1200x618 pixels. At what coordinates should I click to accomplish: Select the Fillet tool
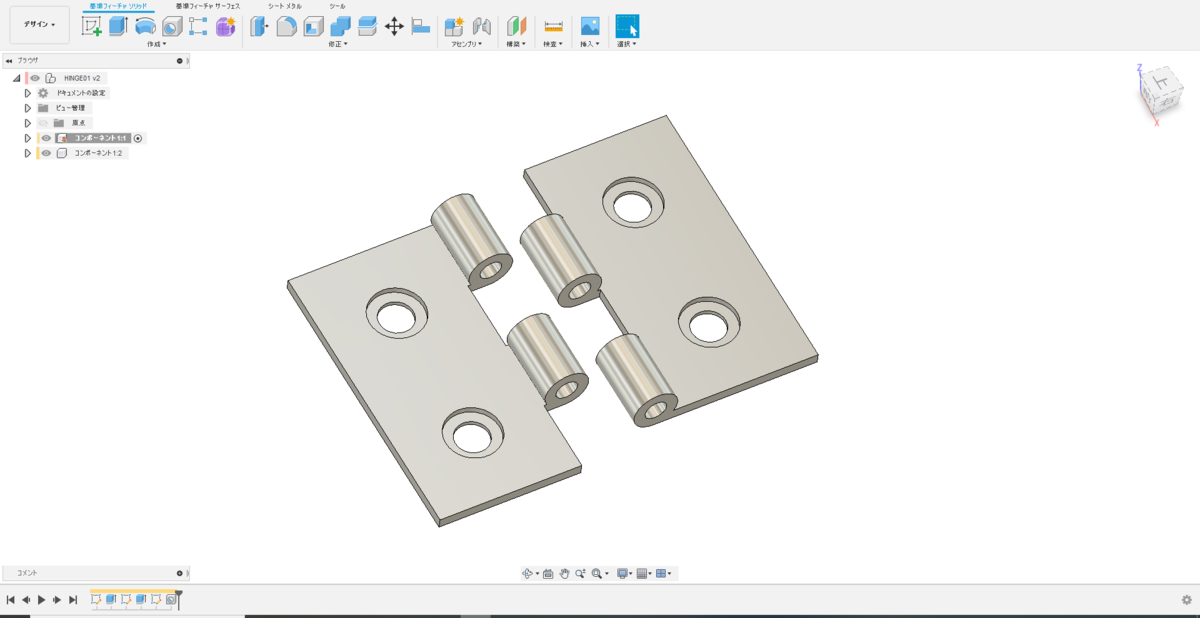click(286, 27)
